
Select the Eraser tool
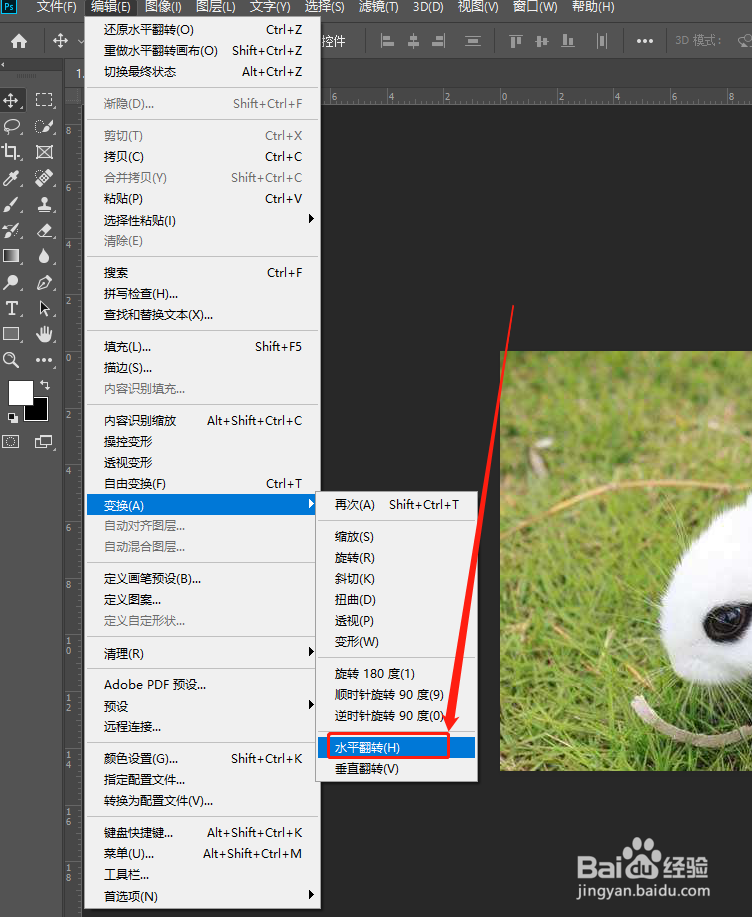(x=44, y=230)
